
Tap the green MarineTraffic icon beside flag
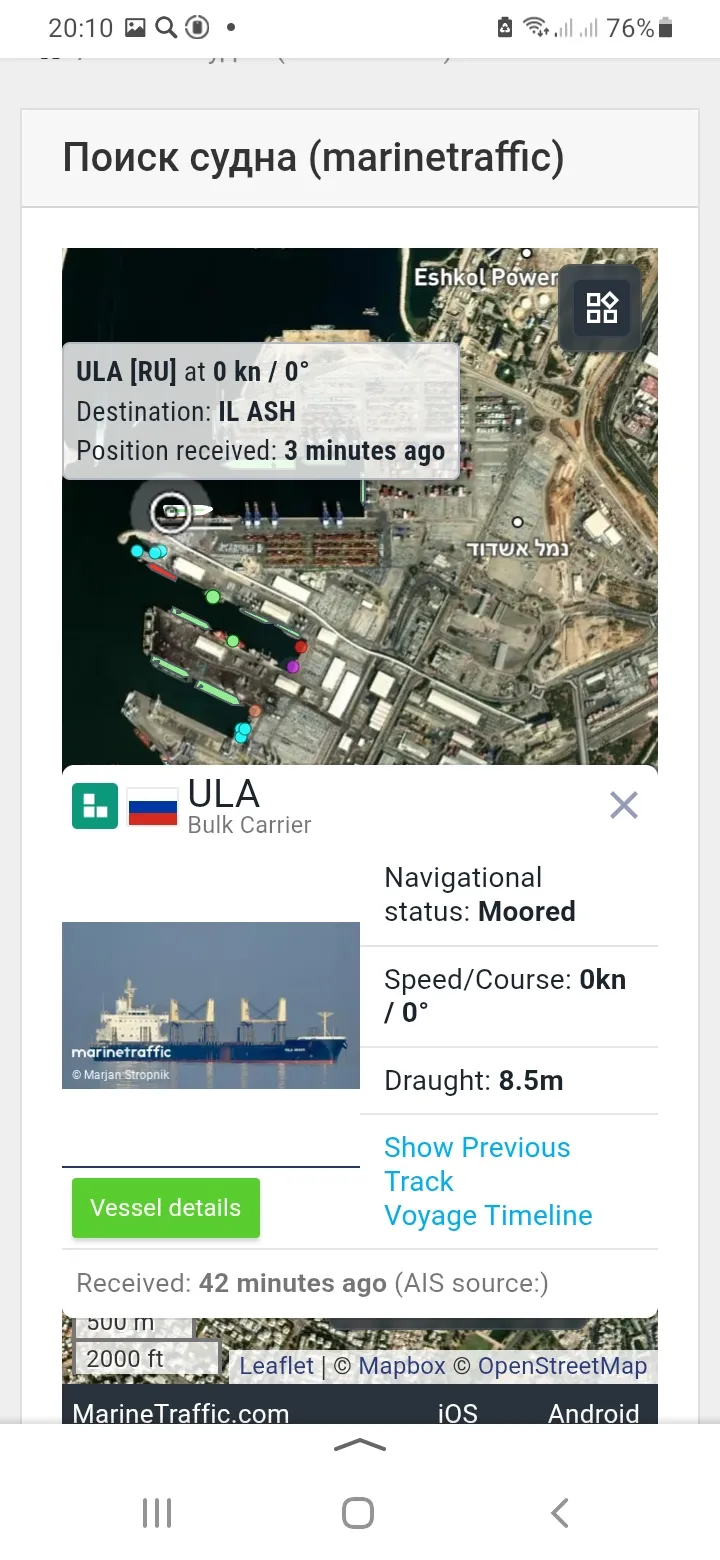click(95, 806)
